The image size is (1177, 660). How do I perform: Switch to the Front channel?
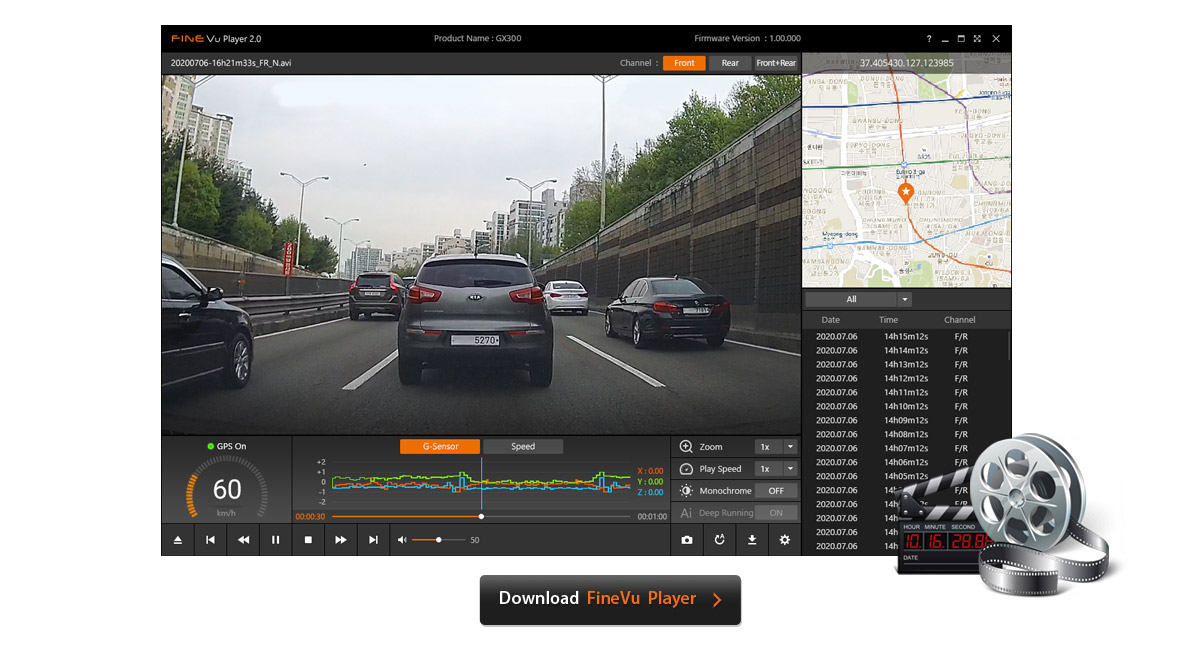click(x=684, y=63)
